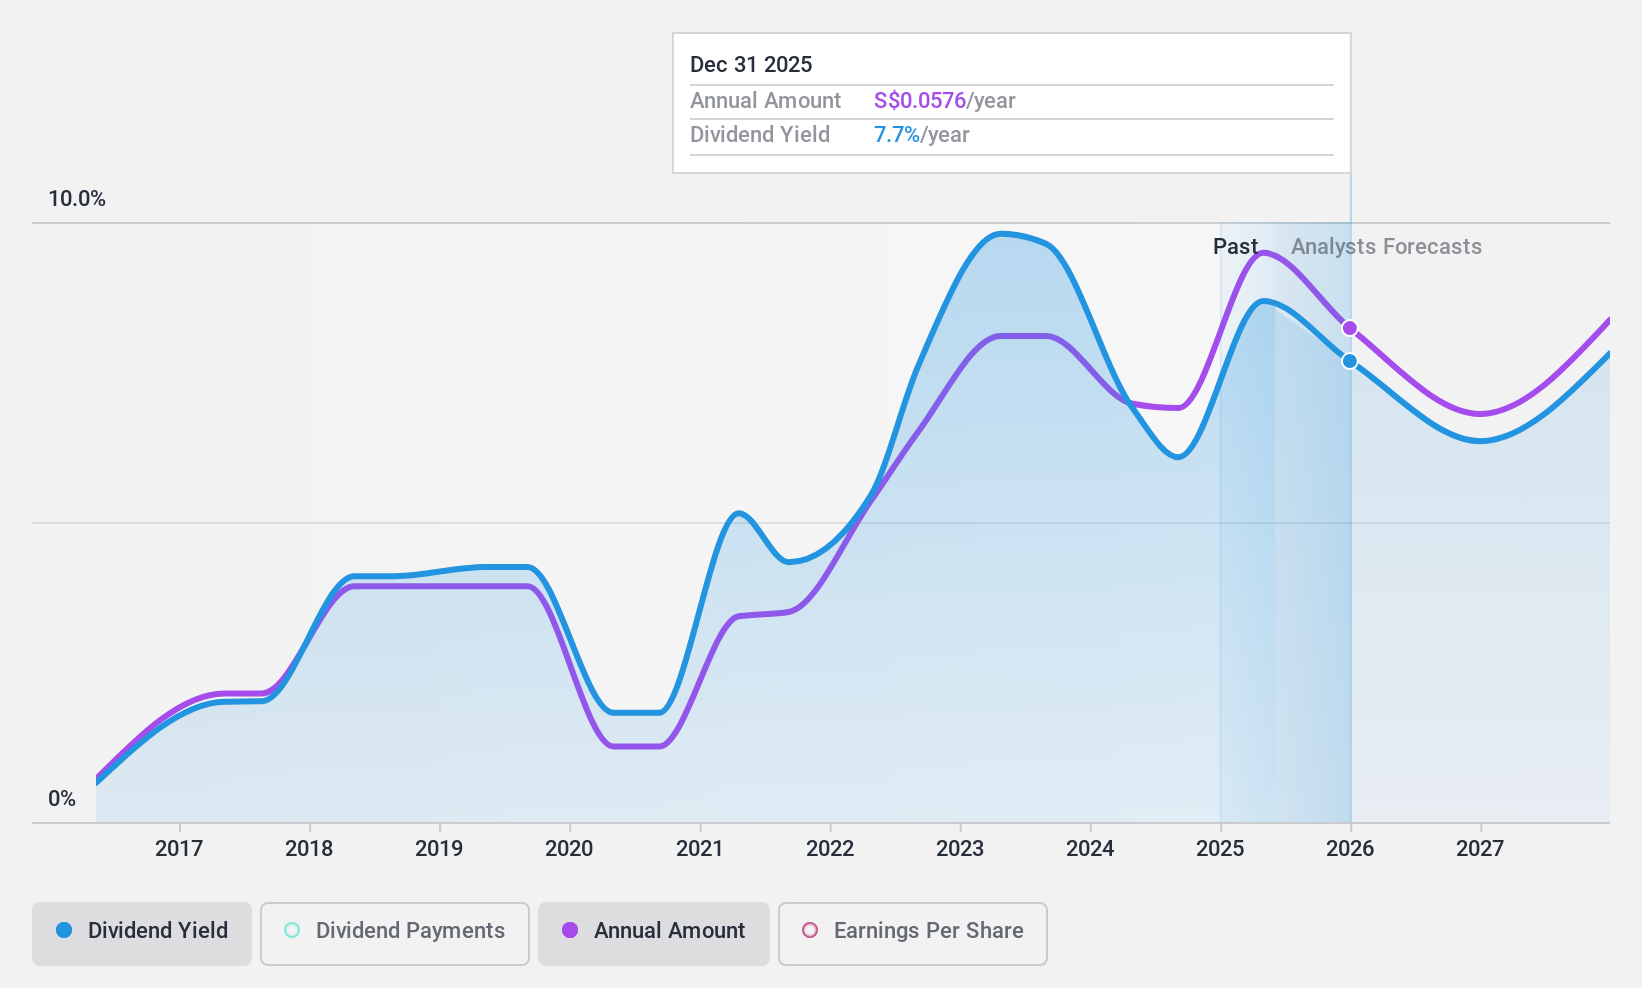This screenshot has width=1642, height=988.
Task: Click the 'Dividend Yield' tooltip row label
Action: tap(760, 135)
